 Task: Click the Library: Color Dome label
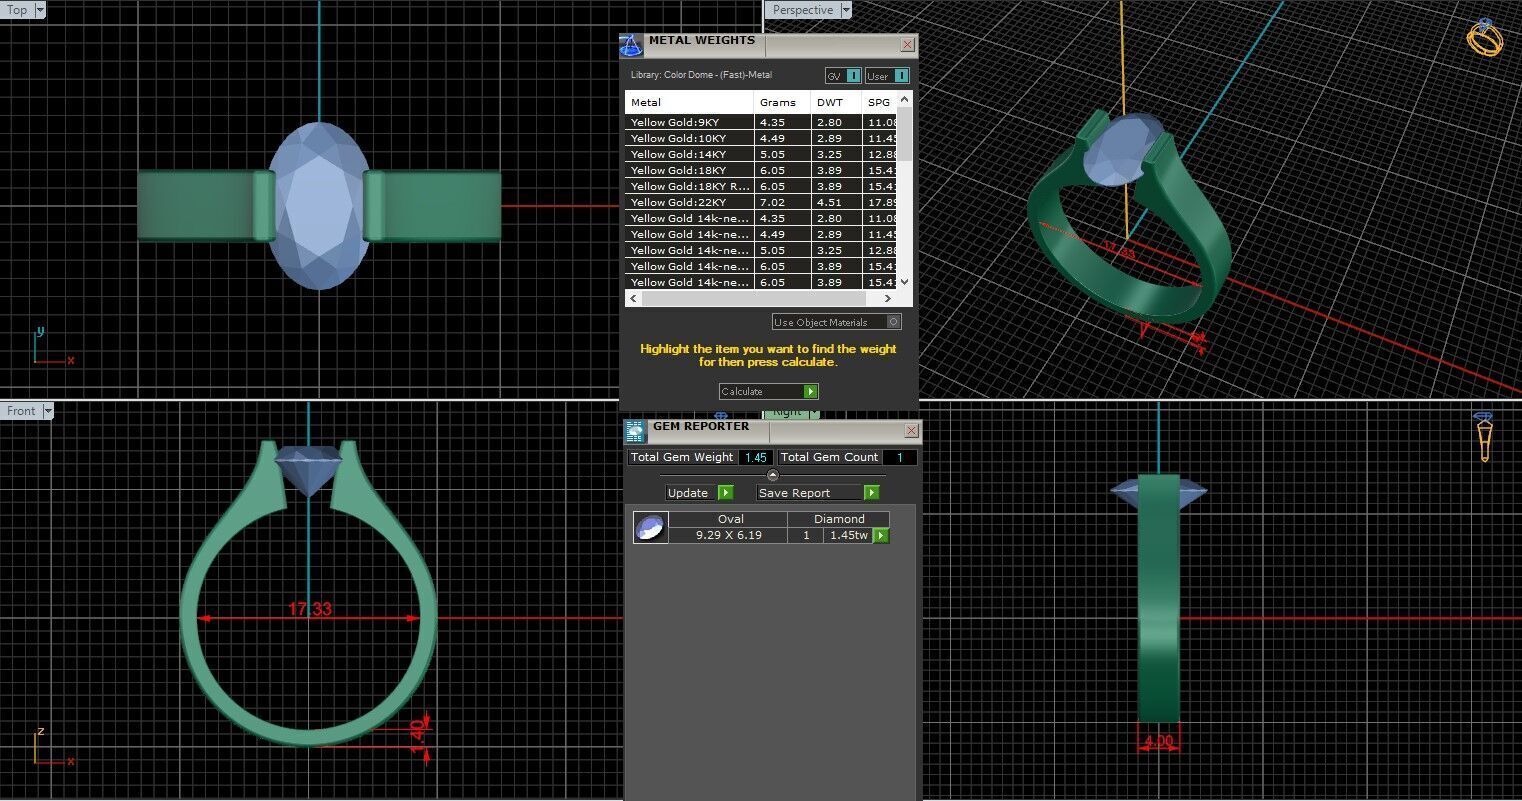coord(701,75)
